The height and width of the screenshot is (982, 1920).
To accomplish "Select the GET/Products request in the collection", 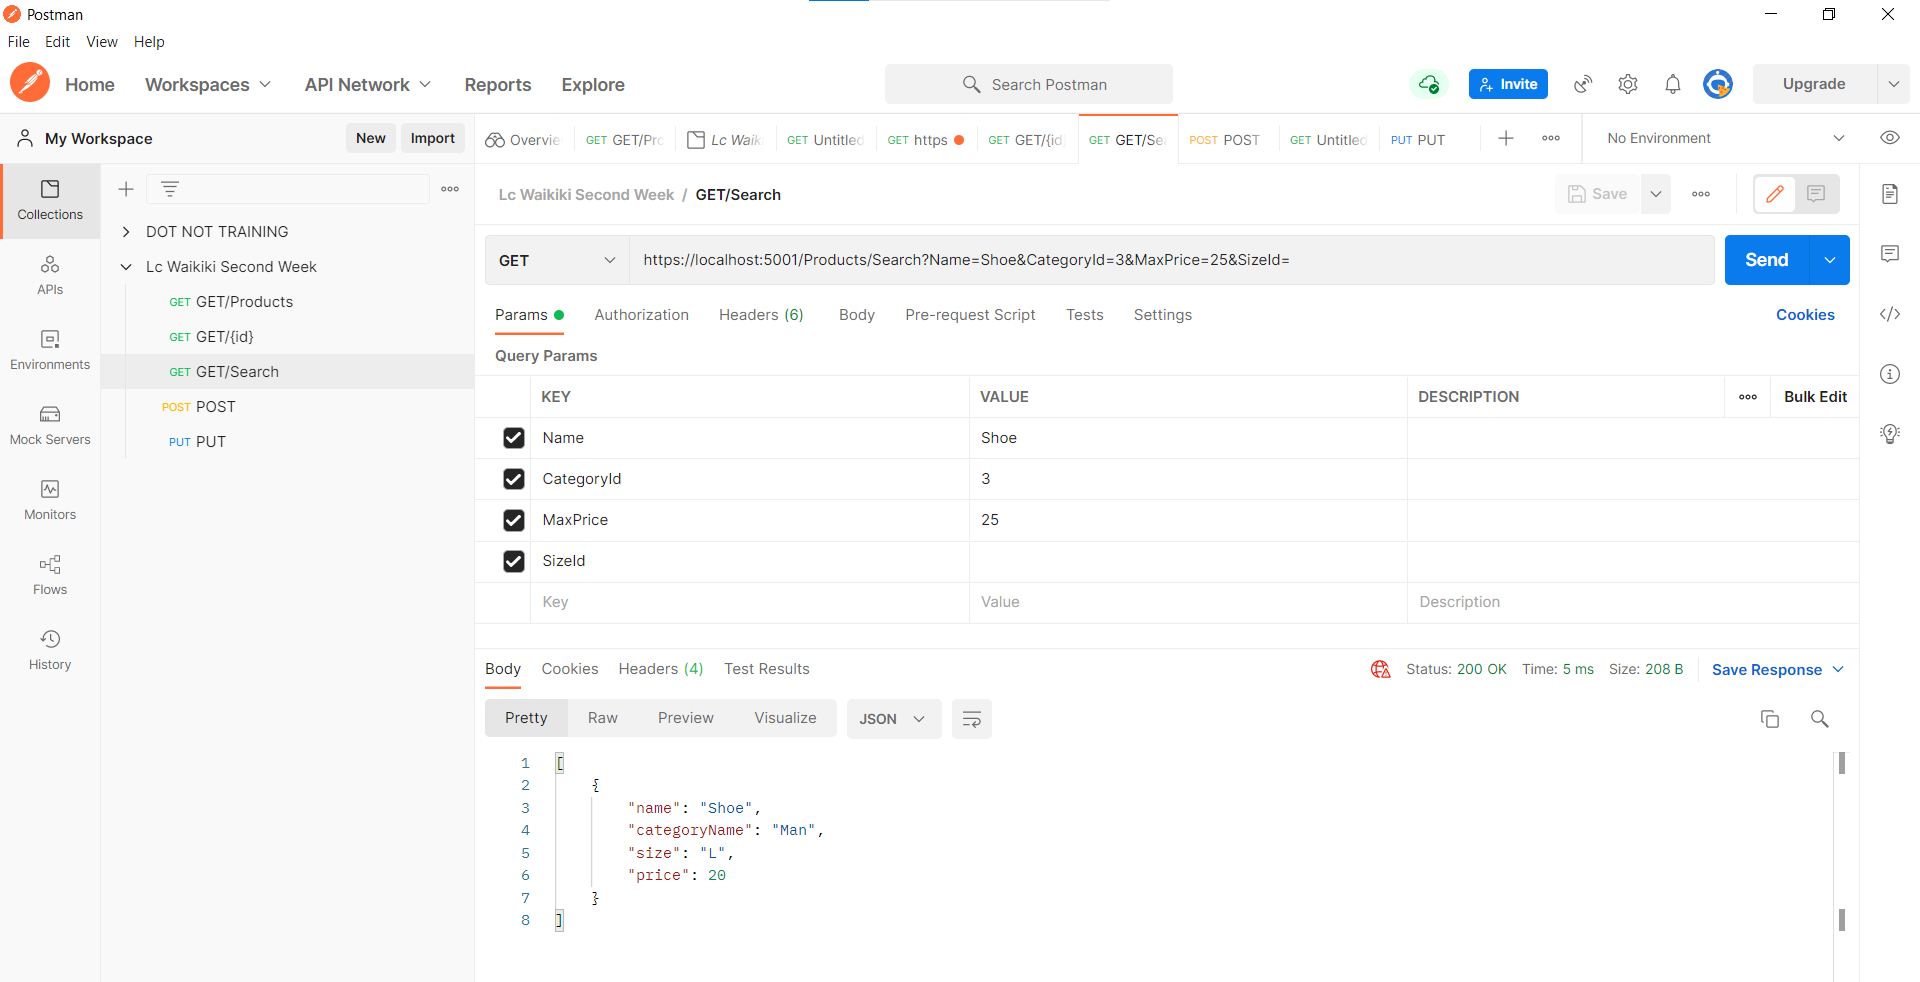I will (x=244, y=301).
